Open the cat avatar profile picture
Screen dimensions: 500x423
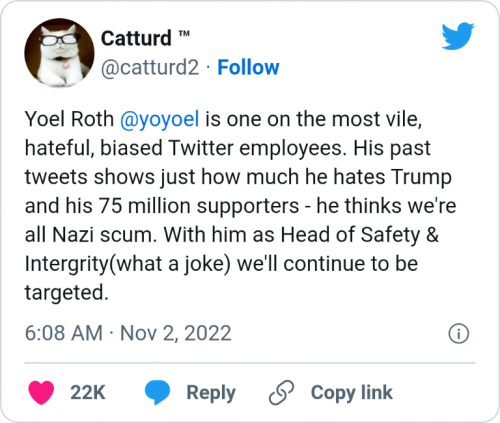[x=59, y=53]
